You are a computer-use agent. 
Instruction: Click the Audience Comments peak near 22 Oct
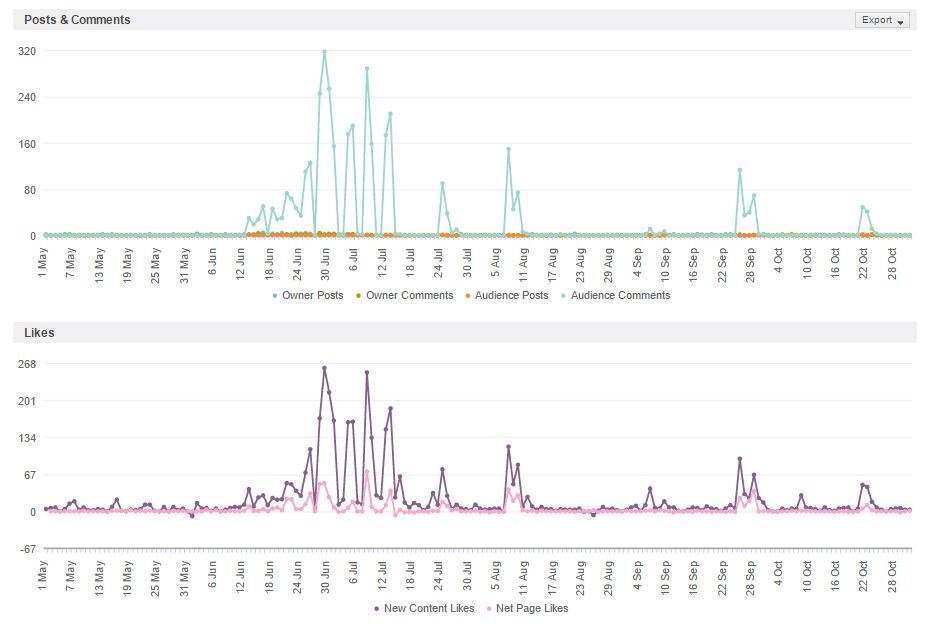click(x=862, y=207)
